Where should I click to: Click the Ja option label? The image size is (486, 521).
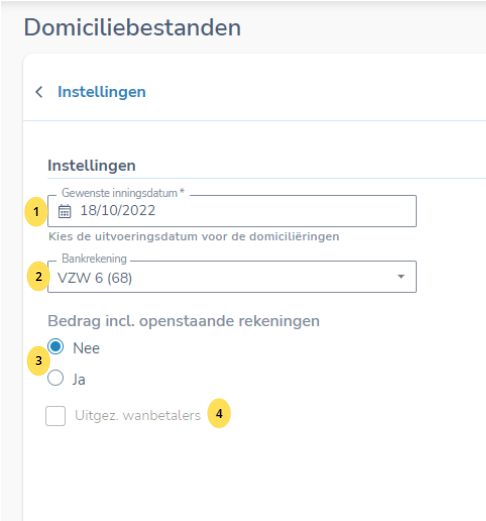click(x=79, y=379)
